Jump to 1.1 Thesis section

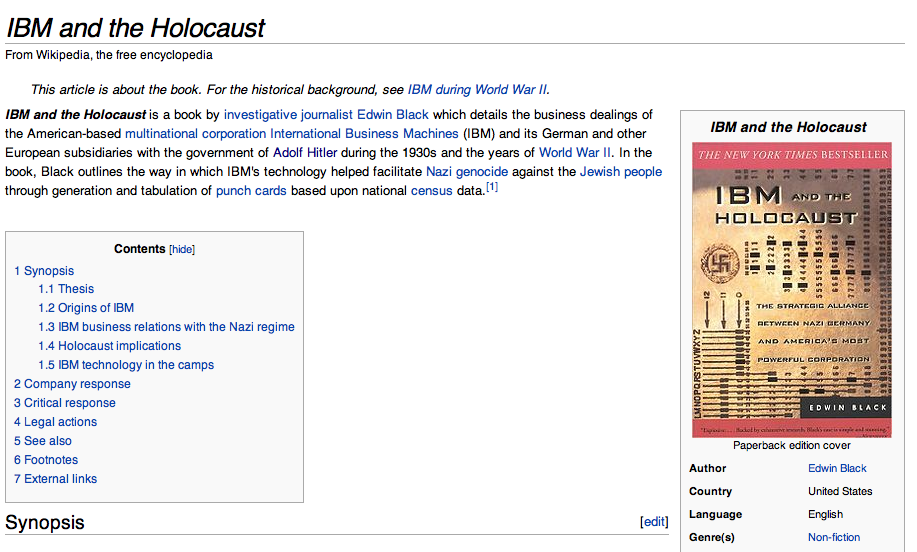66,289
